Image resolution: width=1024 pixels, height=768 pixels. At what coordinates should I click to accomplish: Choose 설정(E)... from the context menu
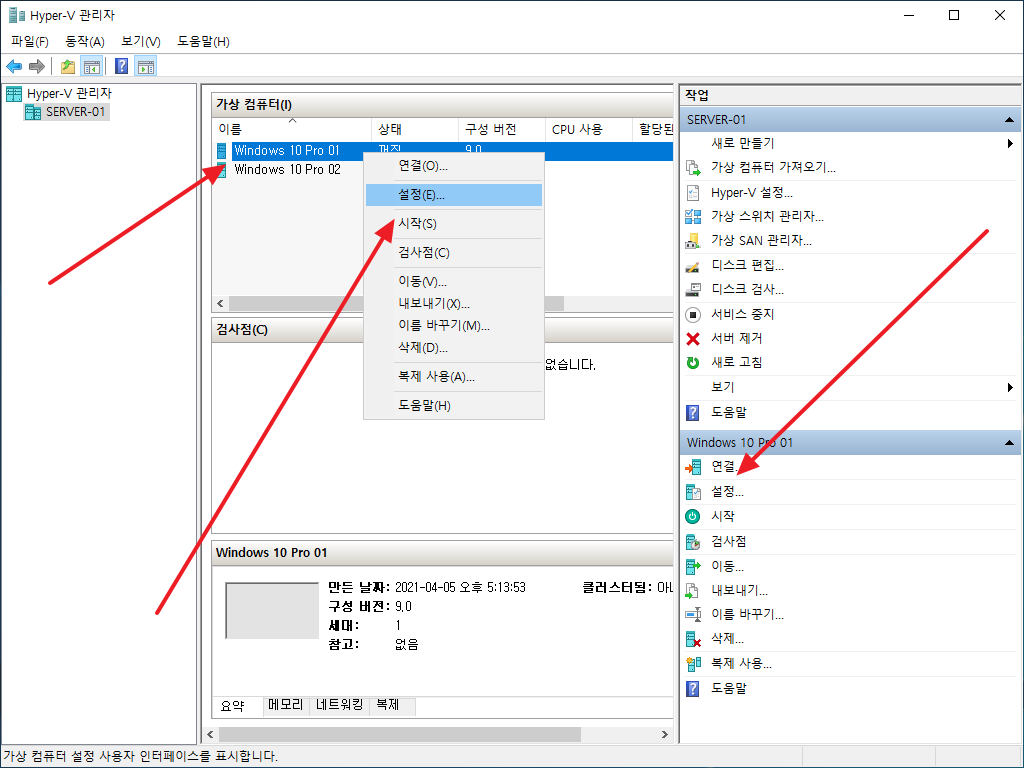point(454,195)
